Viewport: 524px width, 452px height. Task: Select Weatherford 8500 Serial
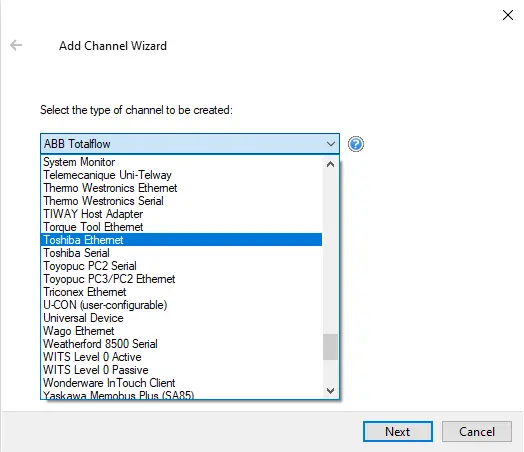(181, 344)
